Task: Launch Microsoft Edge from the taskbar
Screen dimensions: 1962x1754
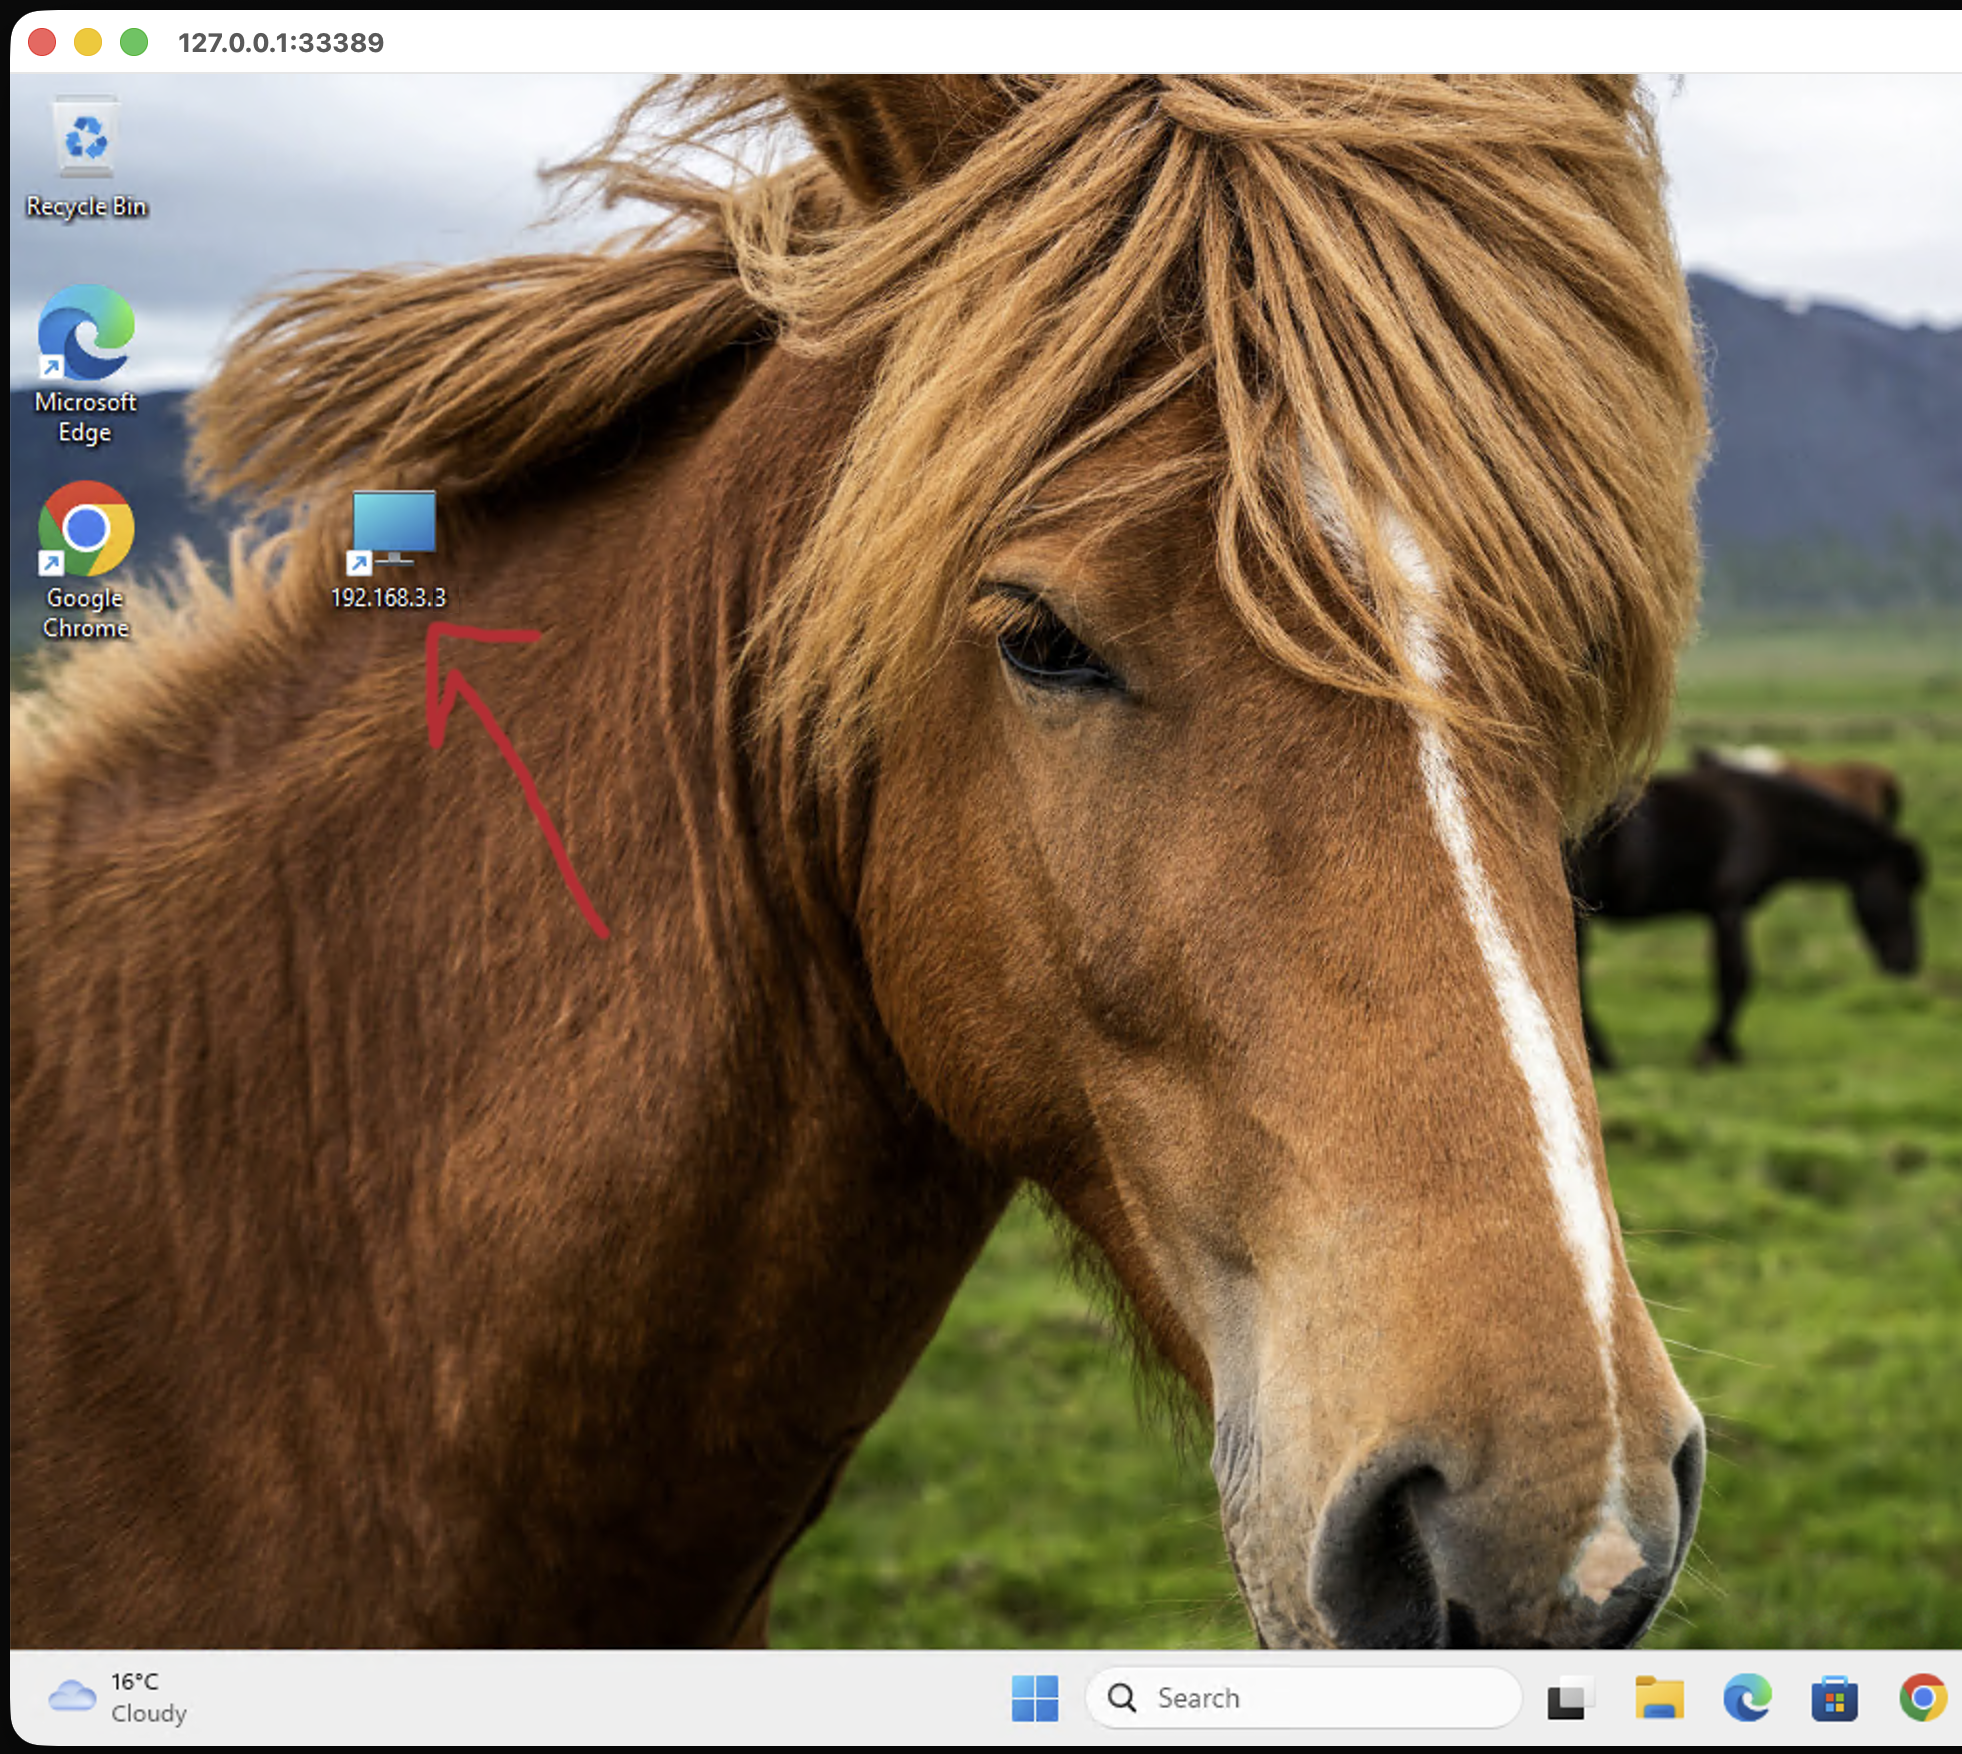Action: point(1747,1698)
